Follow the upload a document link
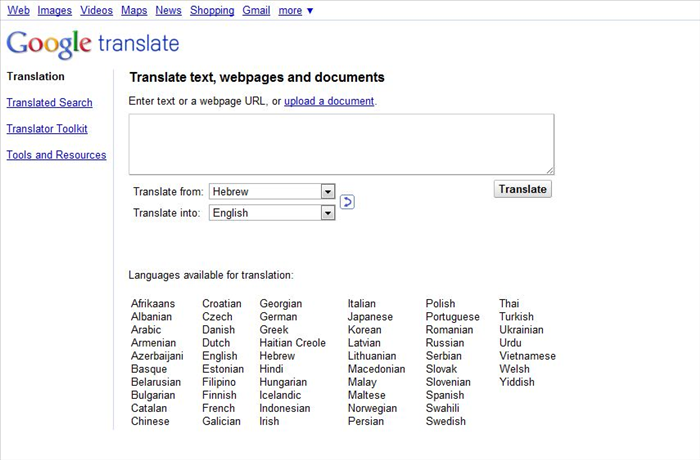Viewport: 700px width, 460px height. click(x=329, y=101)
